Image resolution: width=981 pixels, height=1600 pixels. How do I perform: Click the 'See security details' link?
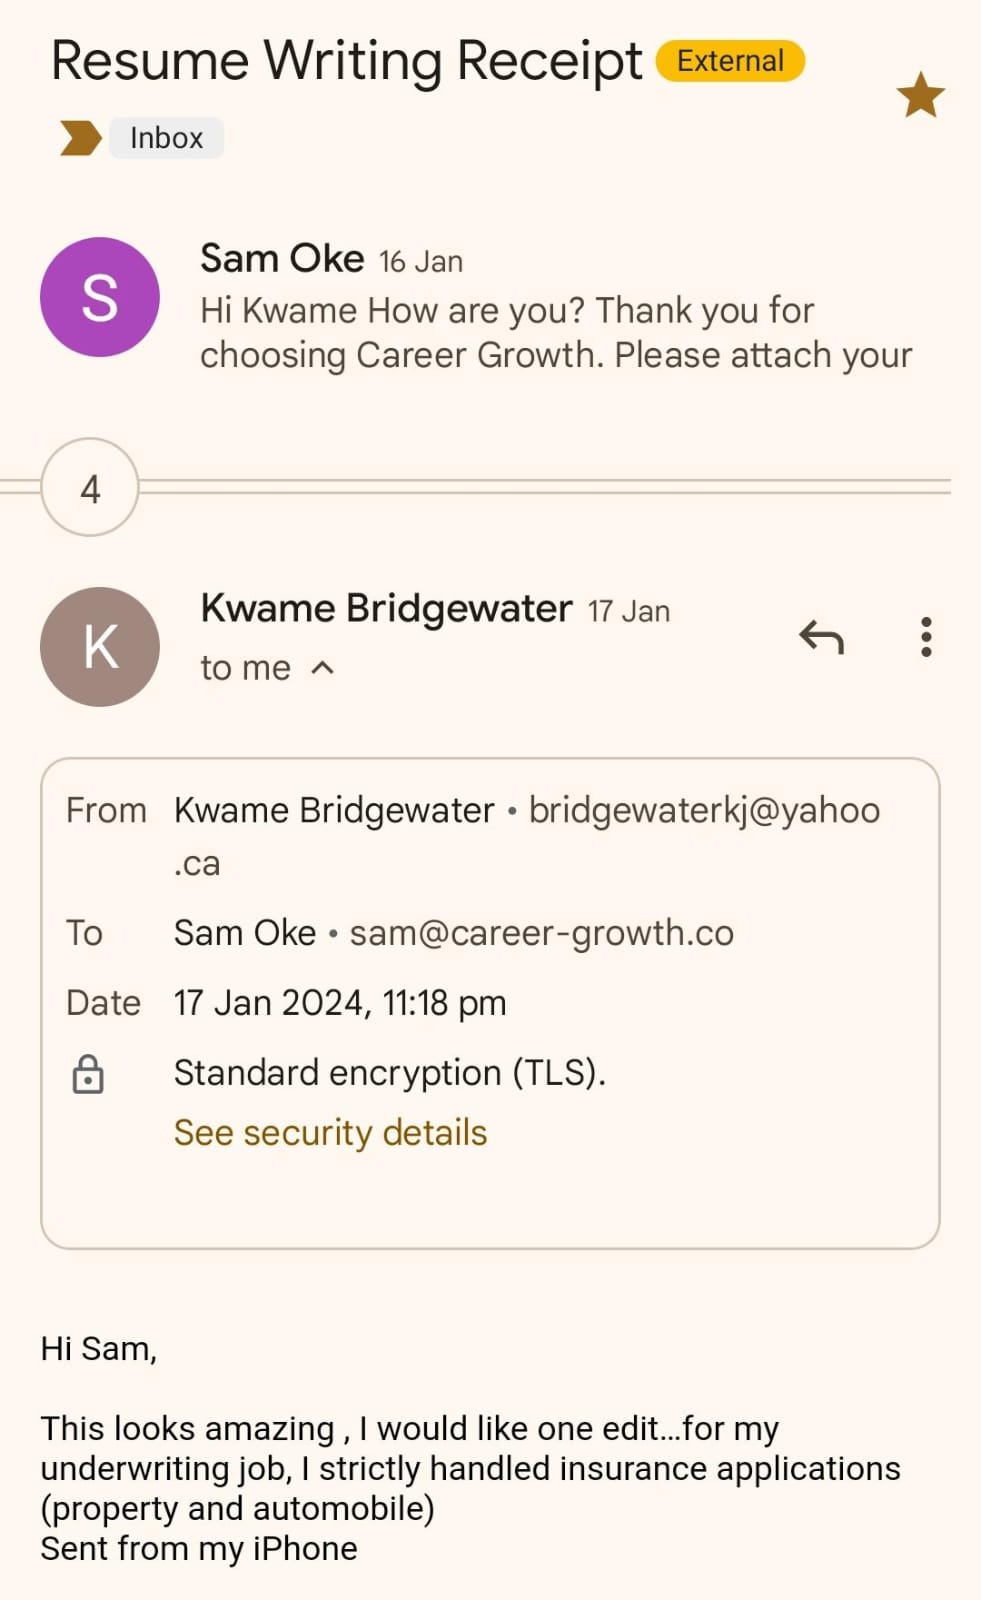point(330,1133)
